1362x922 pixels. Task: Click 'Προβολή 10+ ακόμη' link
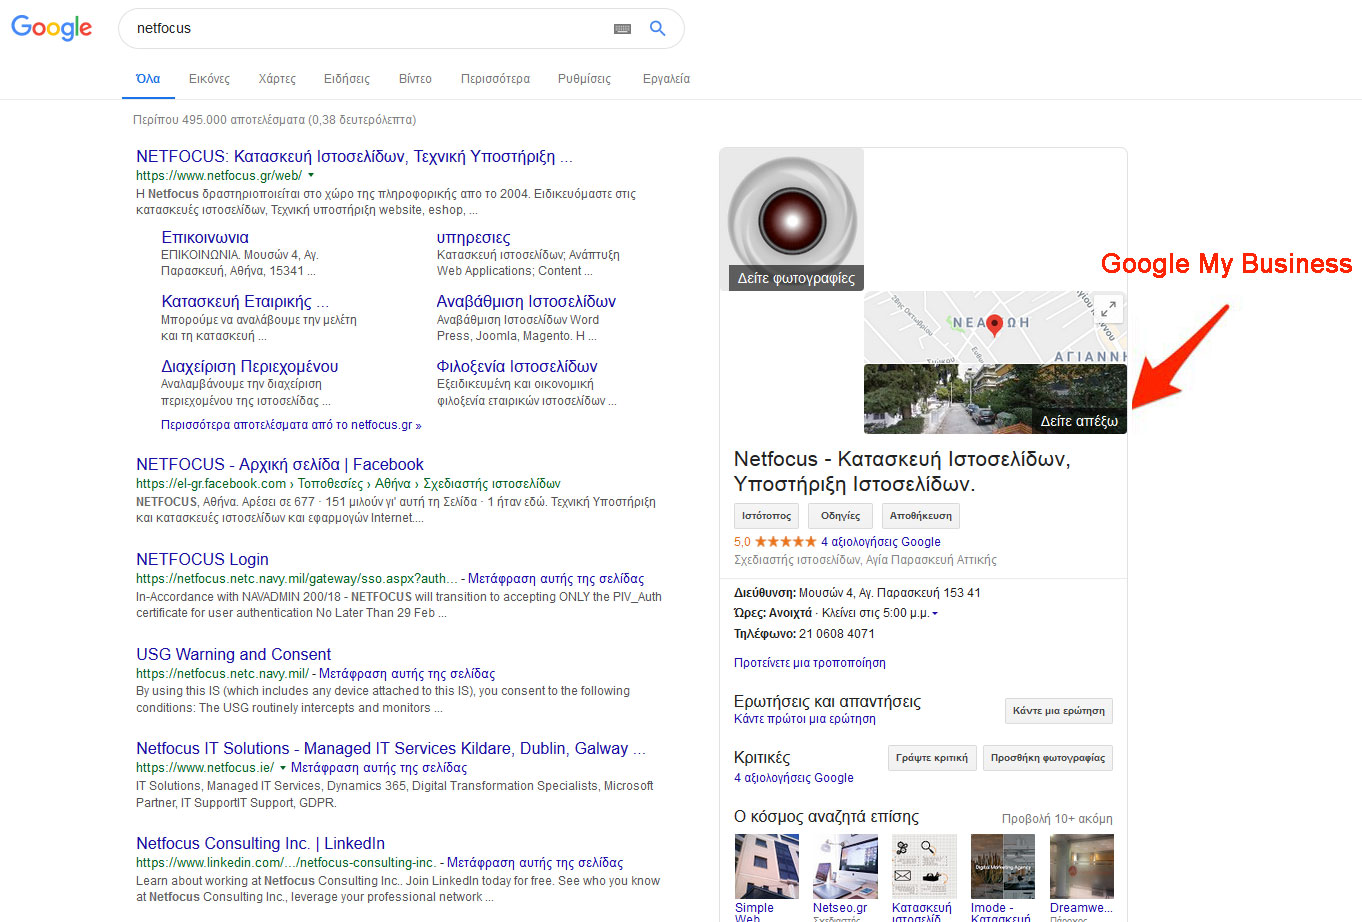[1057, 819]
